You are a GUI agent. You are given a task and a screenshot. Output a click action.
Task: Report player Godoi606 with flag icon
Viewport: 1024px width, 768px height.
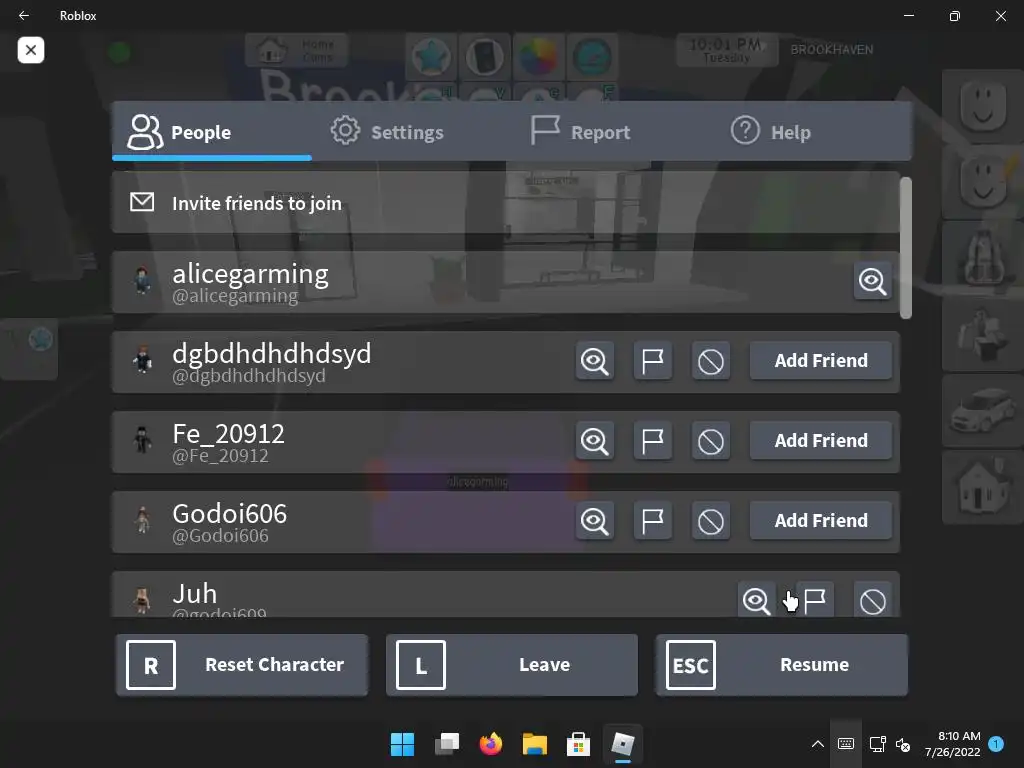652,520
